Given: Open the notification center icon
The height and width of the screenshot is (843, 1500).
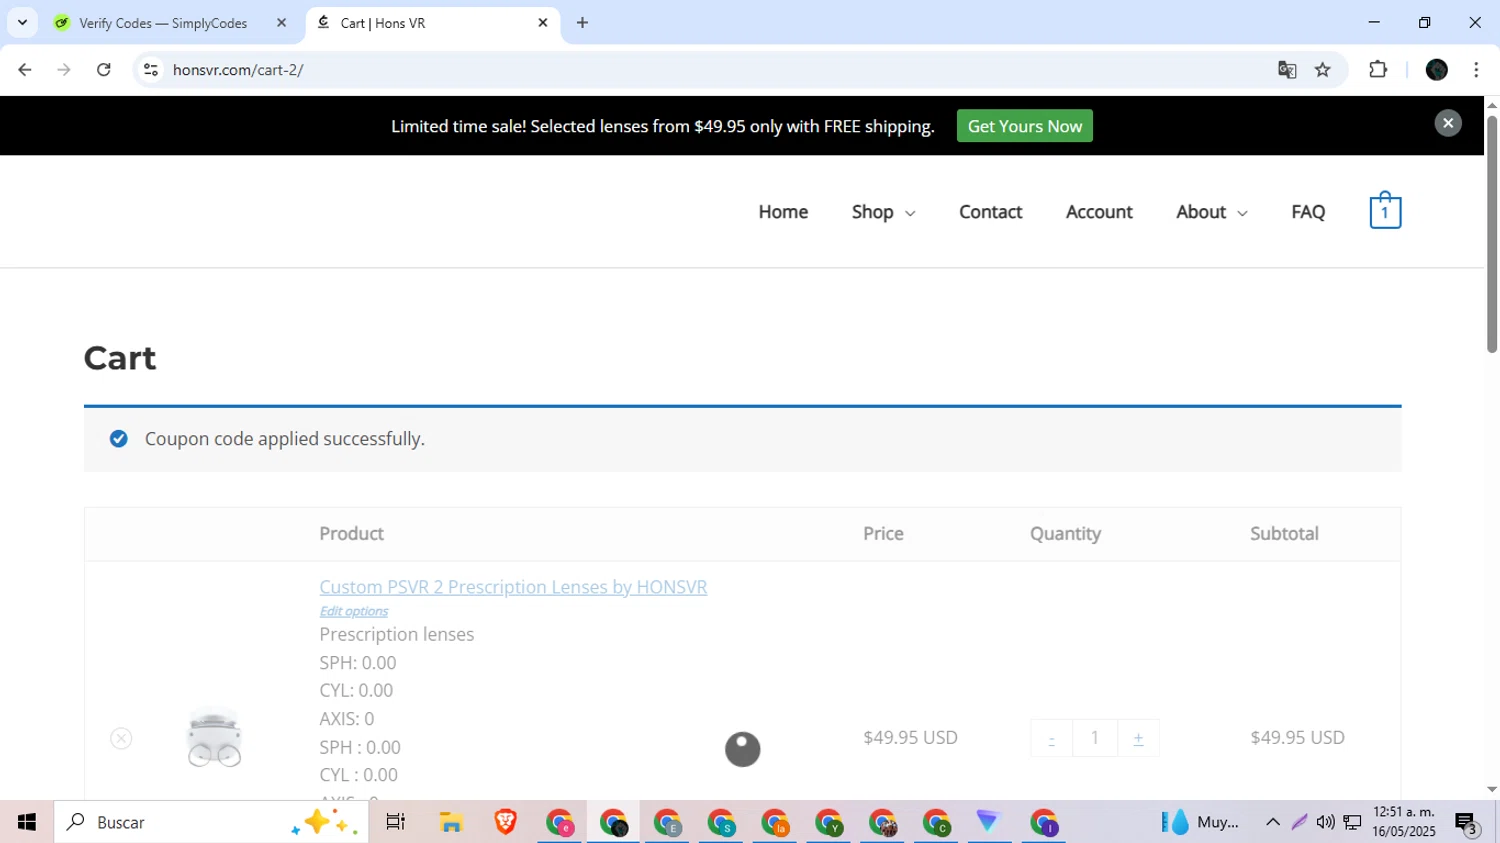Looking at the screenshot, I should click(1467, 823).
